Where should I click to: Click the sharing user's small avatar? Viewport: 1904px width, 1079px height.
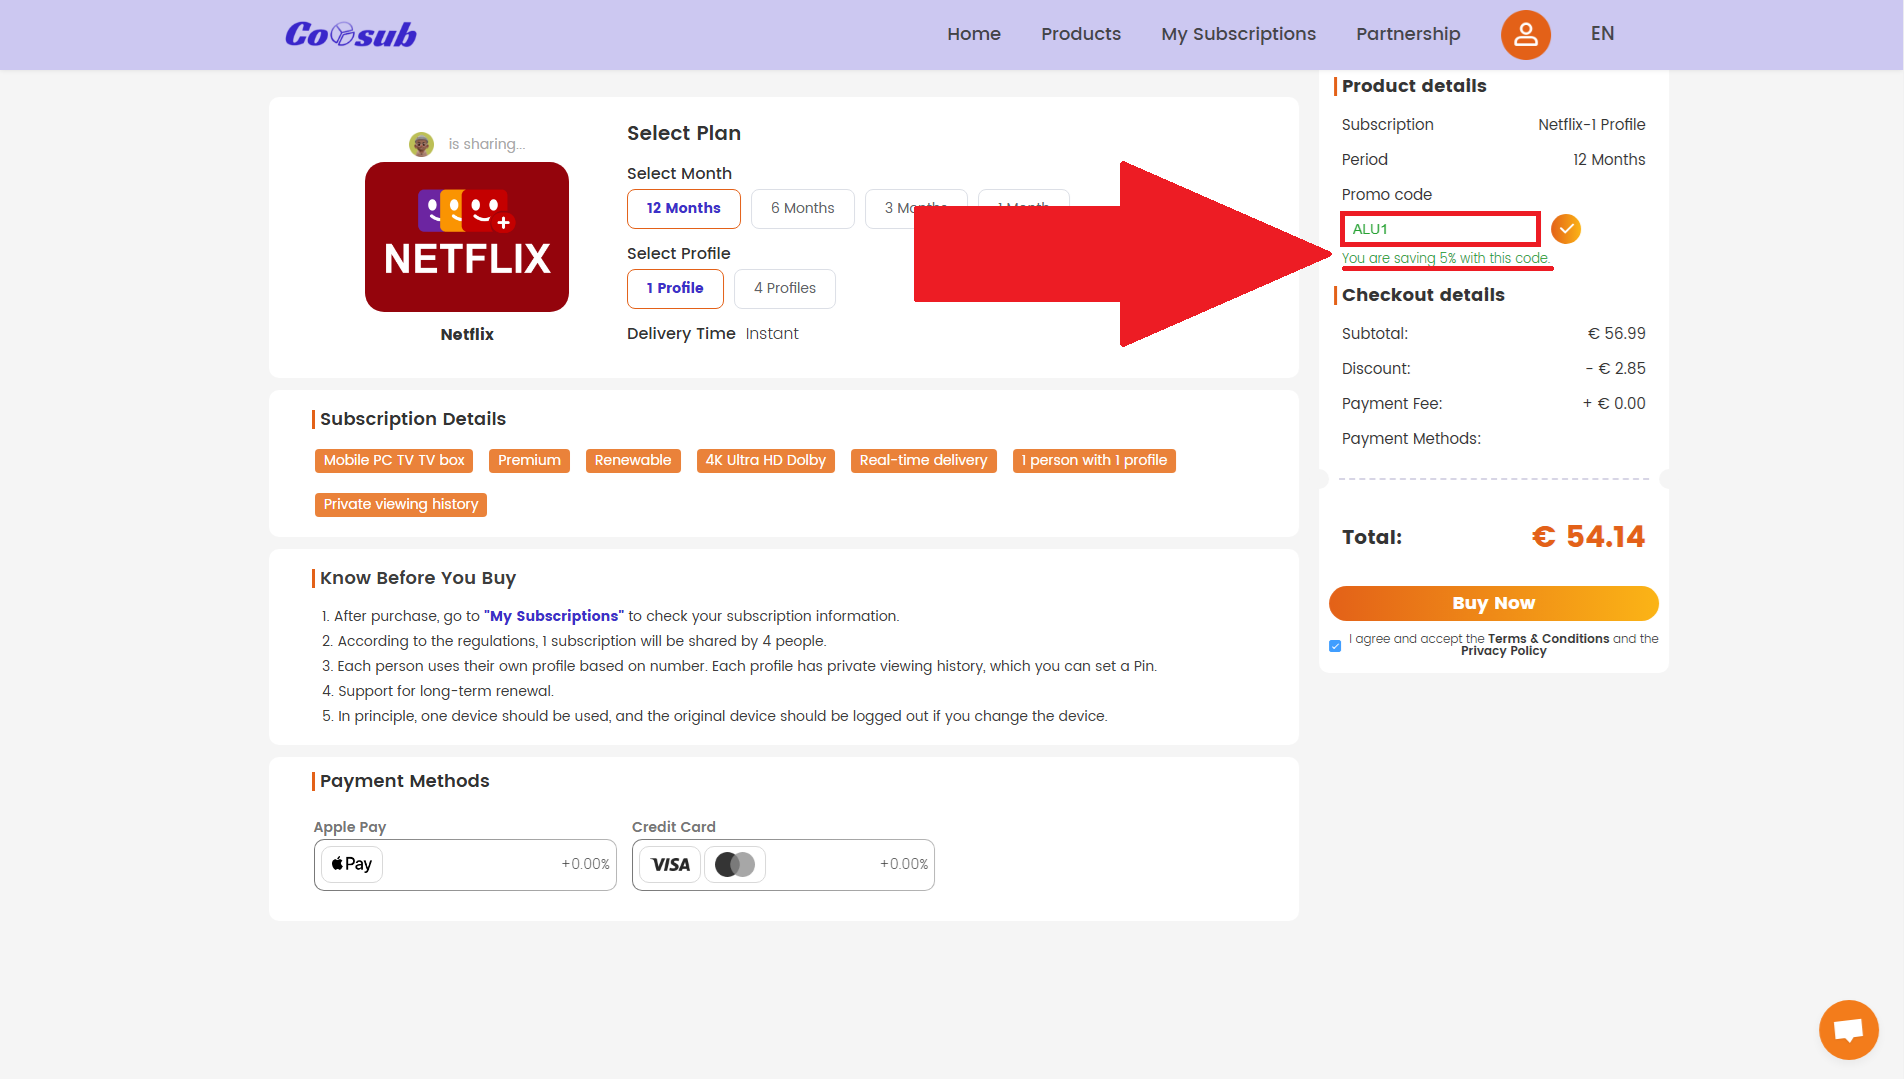422,144
